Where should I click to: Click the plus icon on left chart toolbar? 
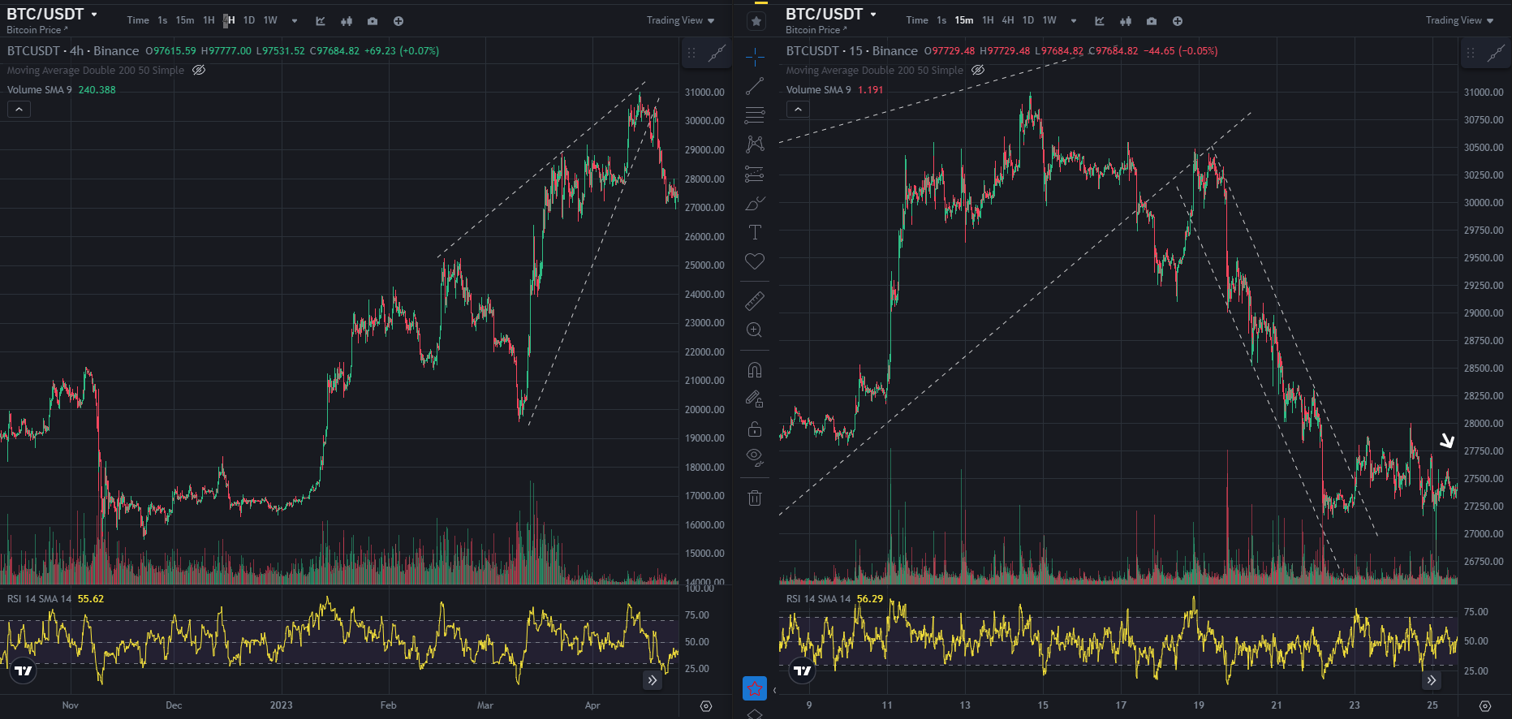pyautogui.click(x=398, y=20)
